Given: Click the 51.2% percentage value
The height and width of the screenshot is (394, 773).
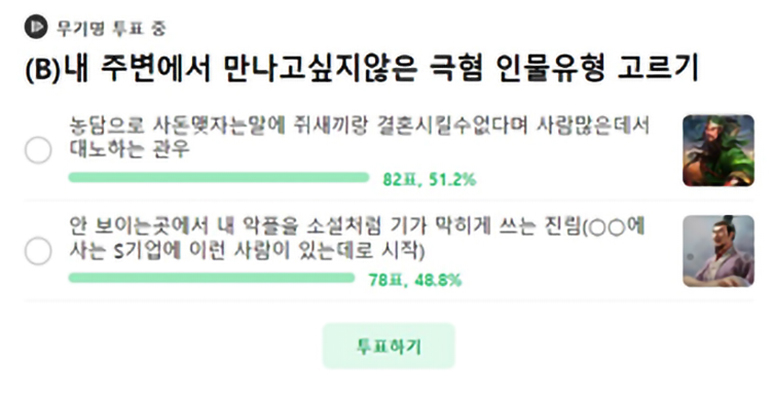Looking at the screenshot, I should pyautogui.click(x=452, y=179).
